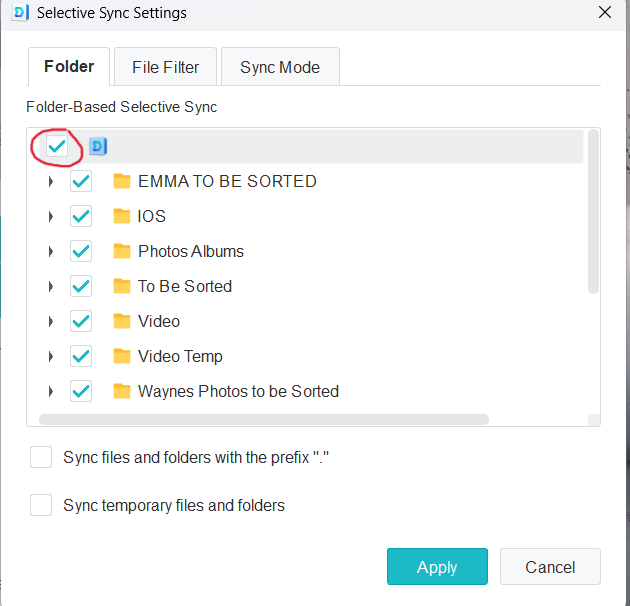This screenshot has width=630, height=606.
Task: Click the IOS folder icon
Action: 122,216
